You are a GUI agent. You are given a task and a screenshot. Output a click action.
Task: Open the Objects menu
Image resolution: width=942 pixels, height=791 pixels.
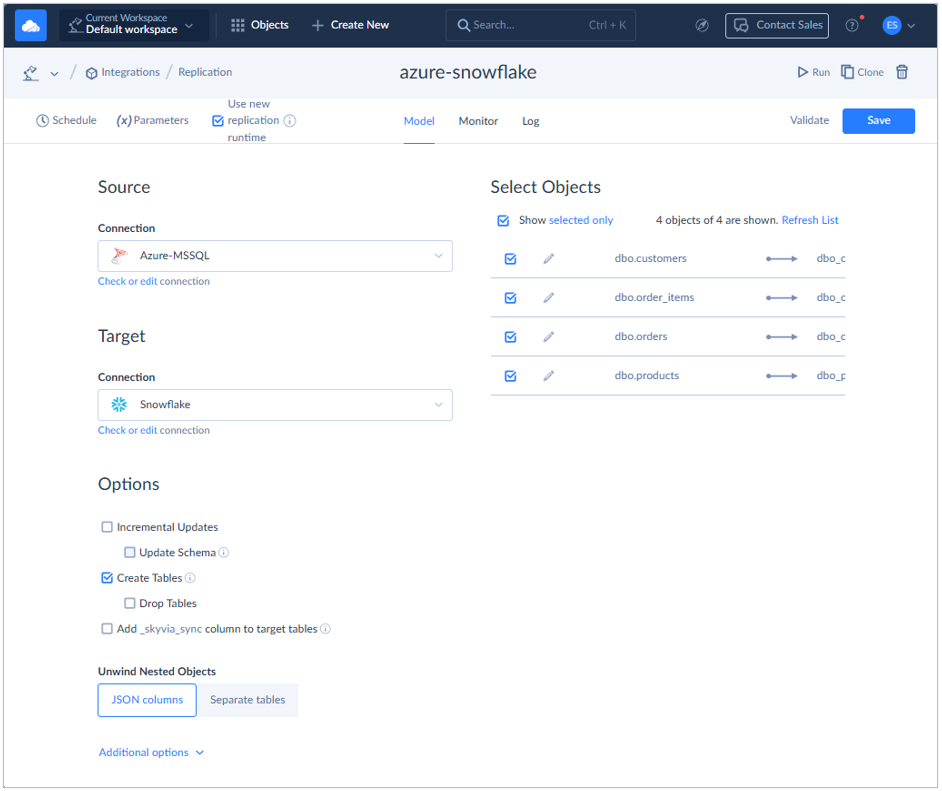point(260,25)
